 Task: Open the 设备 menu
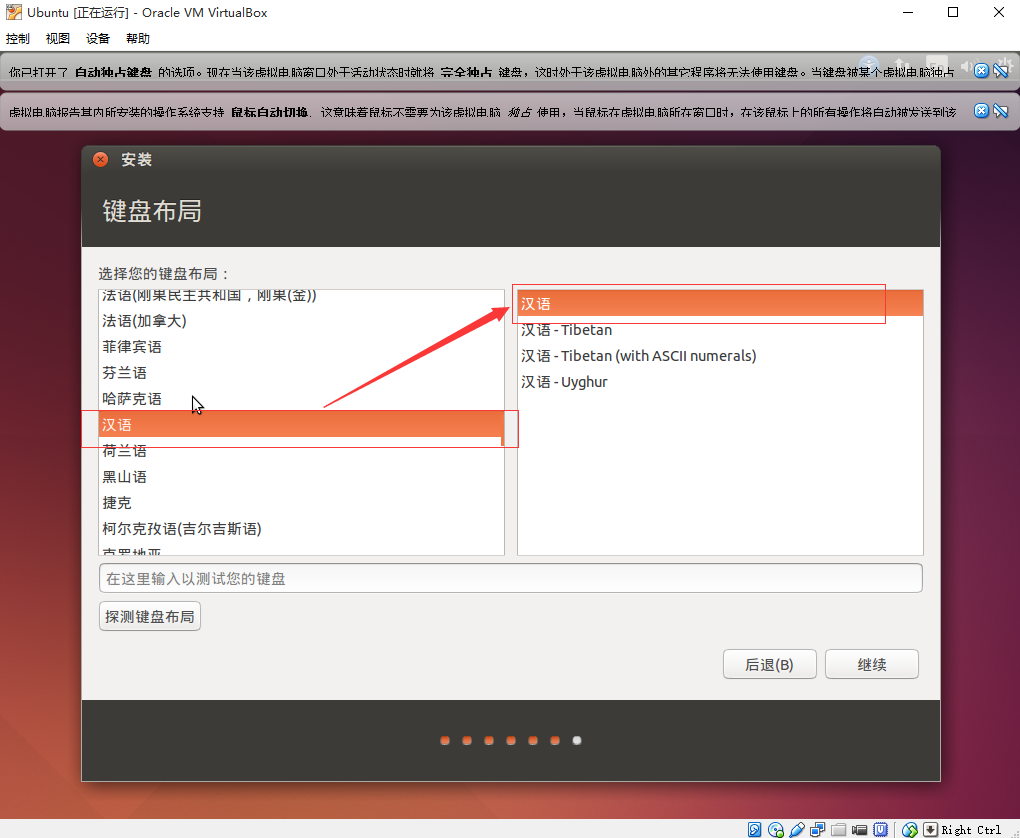pyautogui.click(x=98, y=38)
